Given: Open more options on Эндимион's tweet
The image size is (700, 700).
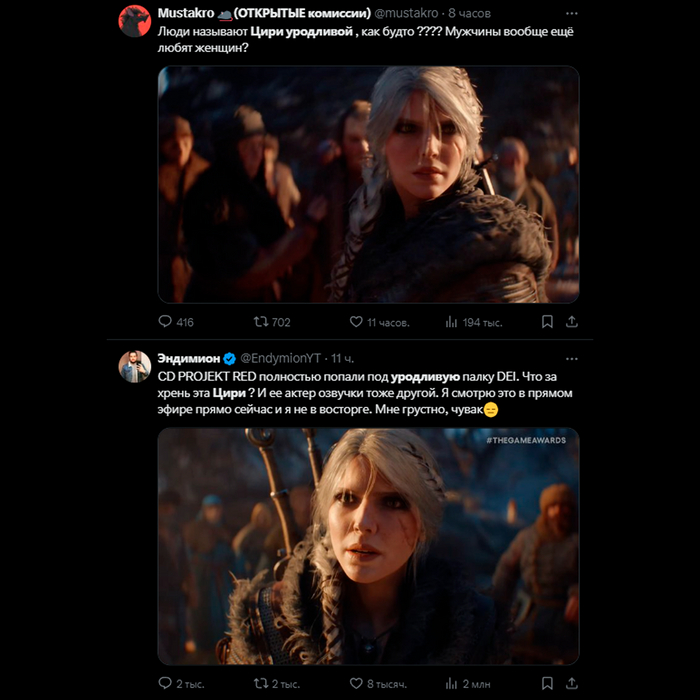Looking at the screenshot, I should pyautogui.click(x=571, y=357).
